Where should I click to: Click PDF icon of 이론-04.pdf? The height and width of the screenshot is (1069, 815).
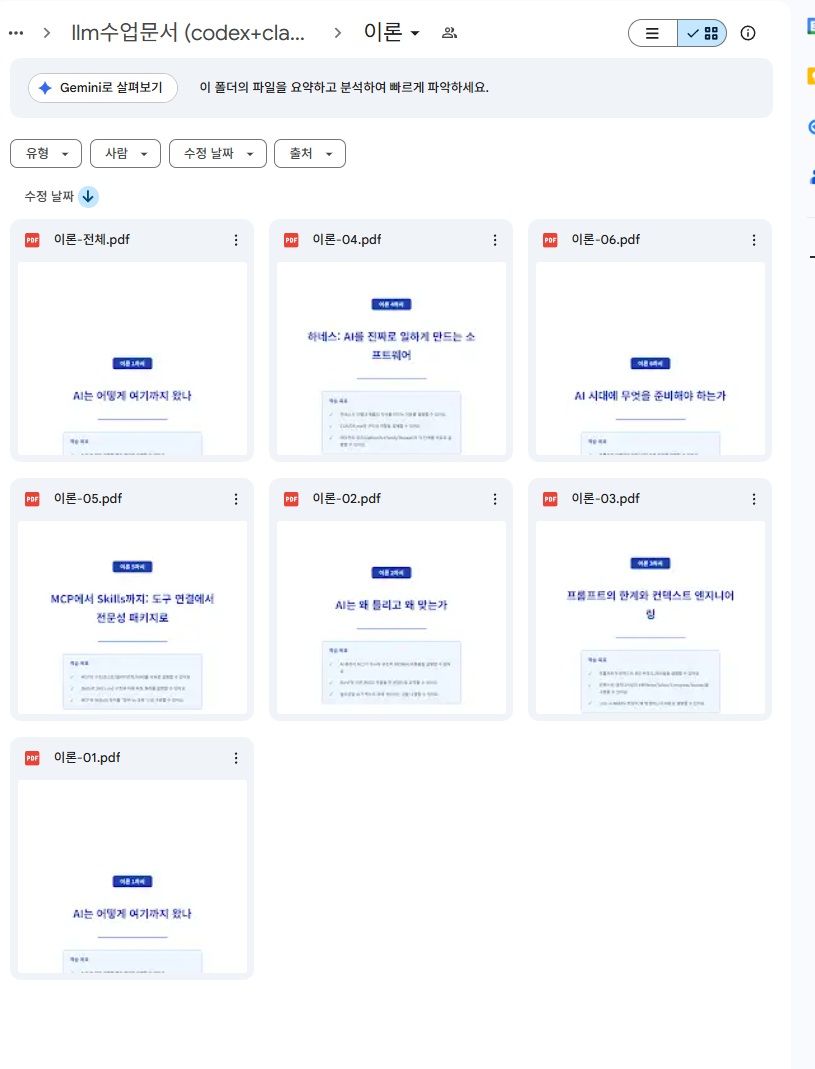pos(291,240)
